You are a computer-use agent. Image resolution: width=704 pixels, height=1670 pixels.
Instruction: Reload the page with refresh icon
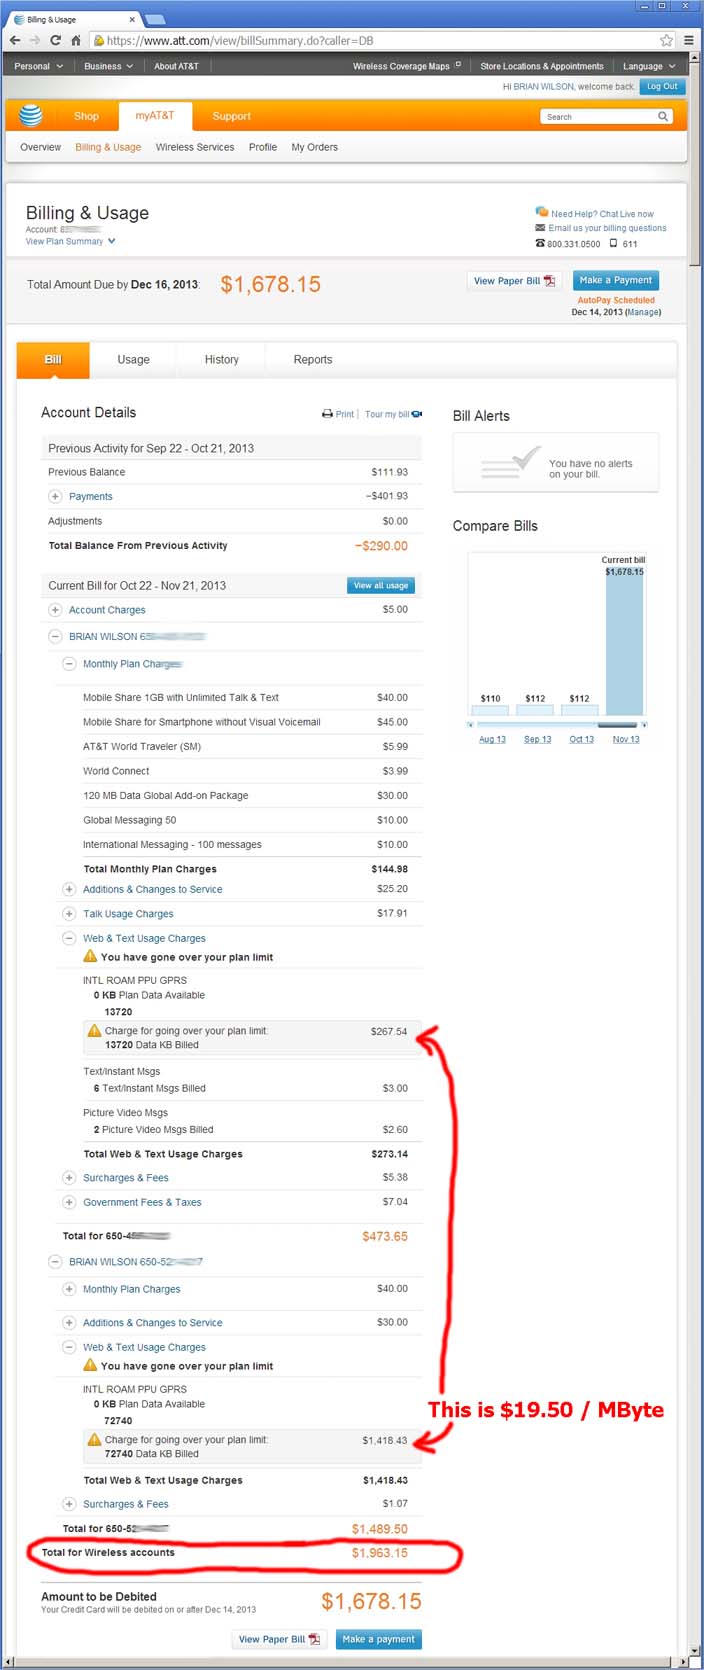(55, 40)
